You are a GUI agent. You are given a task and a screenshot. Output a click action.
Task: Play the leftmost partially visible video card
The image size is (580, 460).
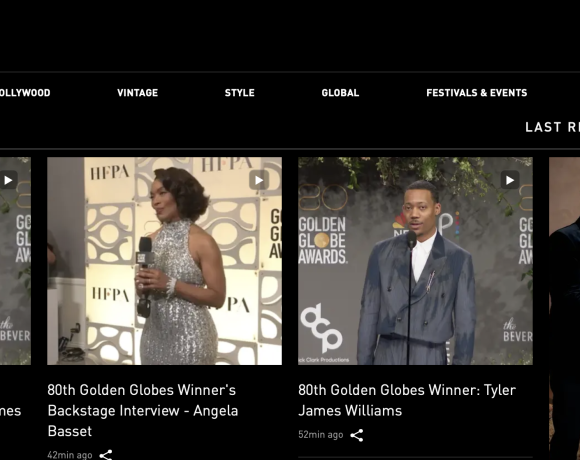9,180
